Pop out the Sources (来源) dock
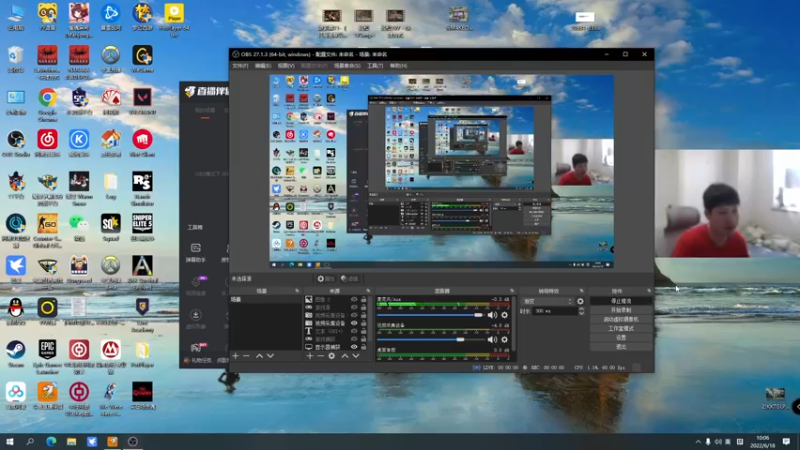Screen dimensions: 800x450 [368, 291]
